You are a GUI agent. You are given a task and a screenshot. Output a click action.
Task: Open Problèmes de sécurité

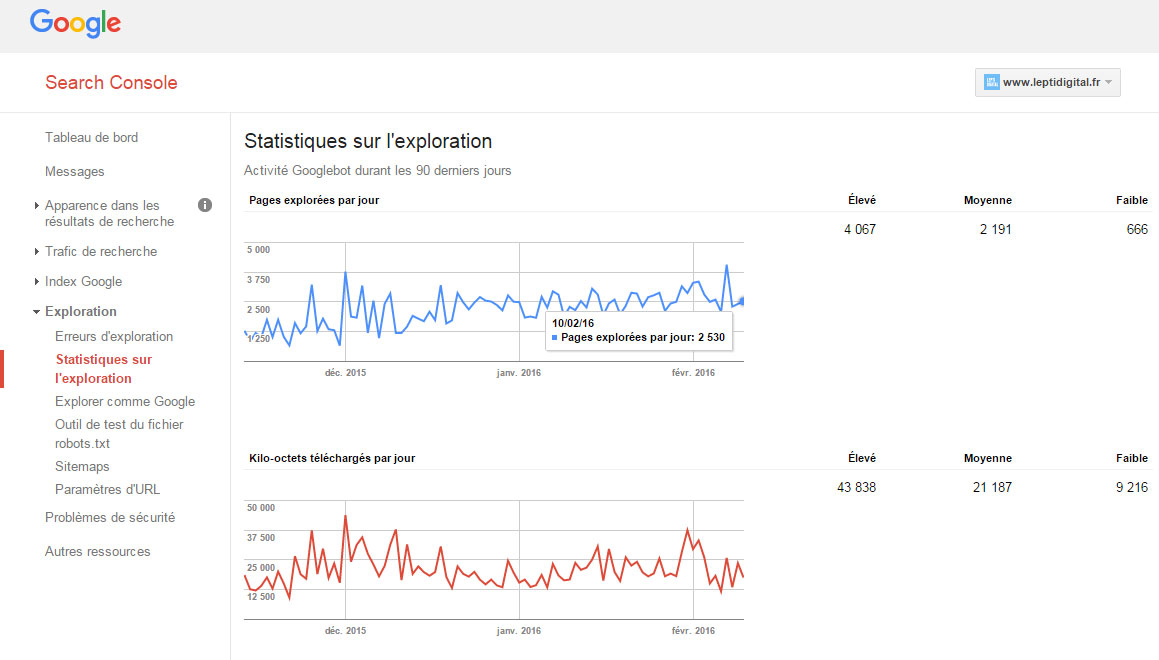point(110,517)
